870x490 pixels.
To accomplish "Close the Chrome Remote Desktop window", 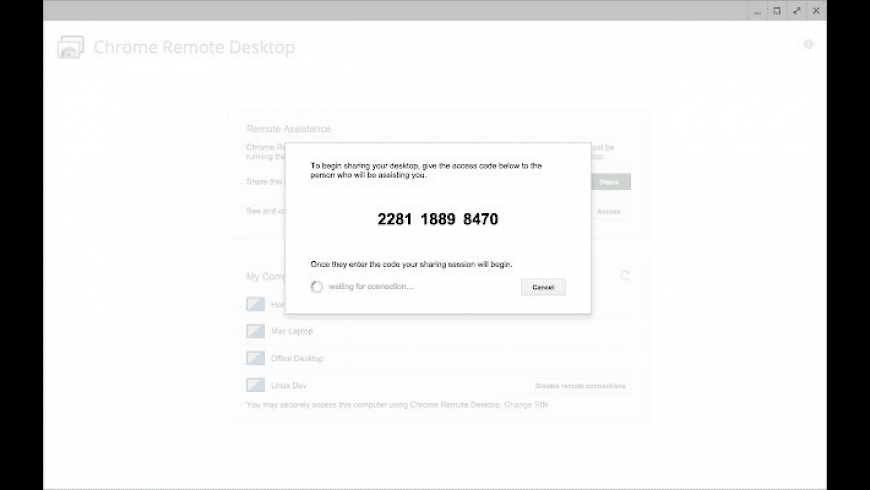I will [816, 11].
